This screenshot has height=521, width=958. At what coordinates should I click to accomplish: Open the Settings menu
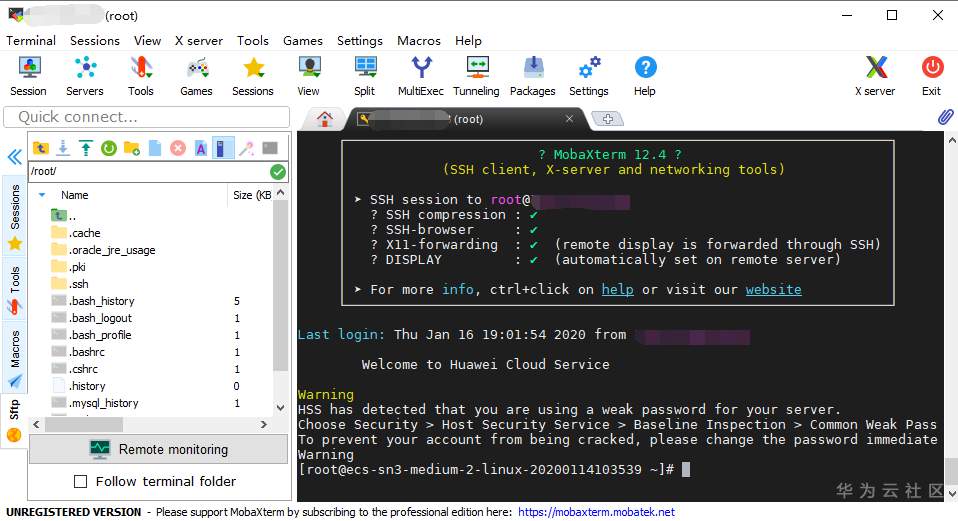click(x=359, y=41)
